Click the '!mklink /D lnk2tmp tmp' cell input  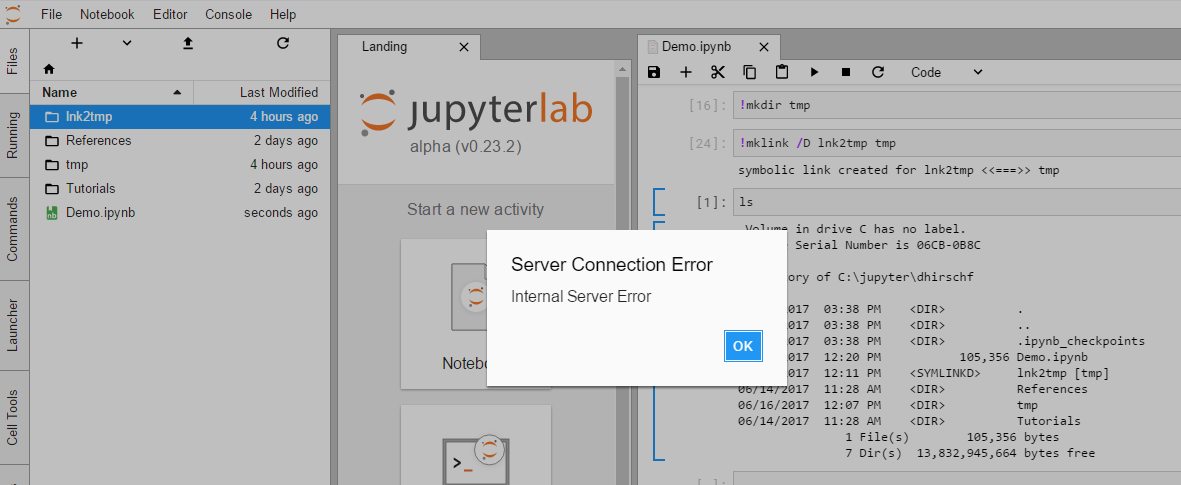coord(957,143)
